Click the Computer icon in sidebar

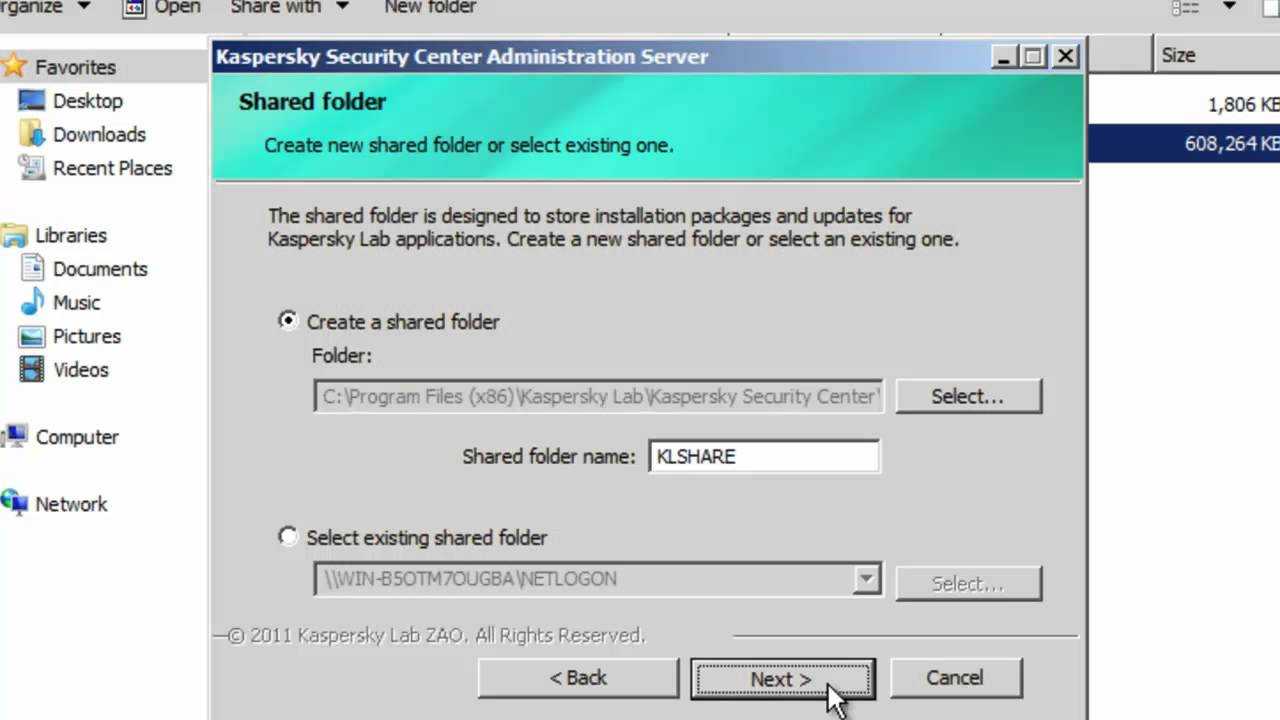(x=14, y=437)
